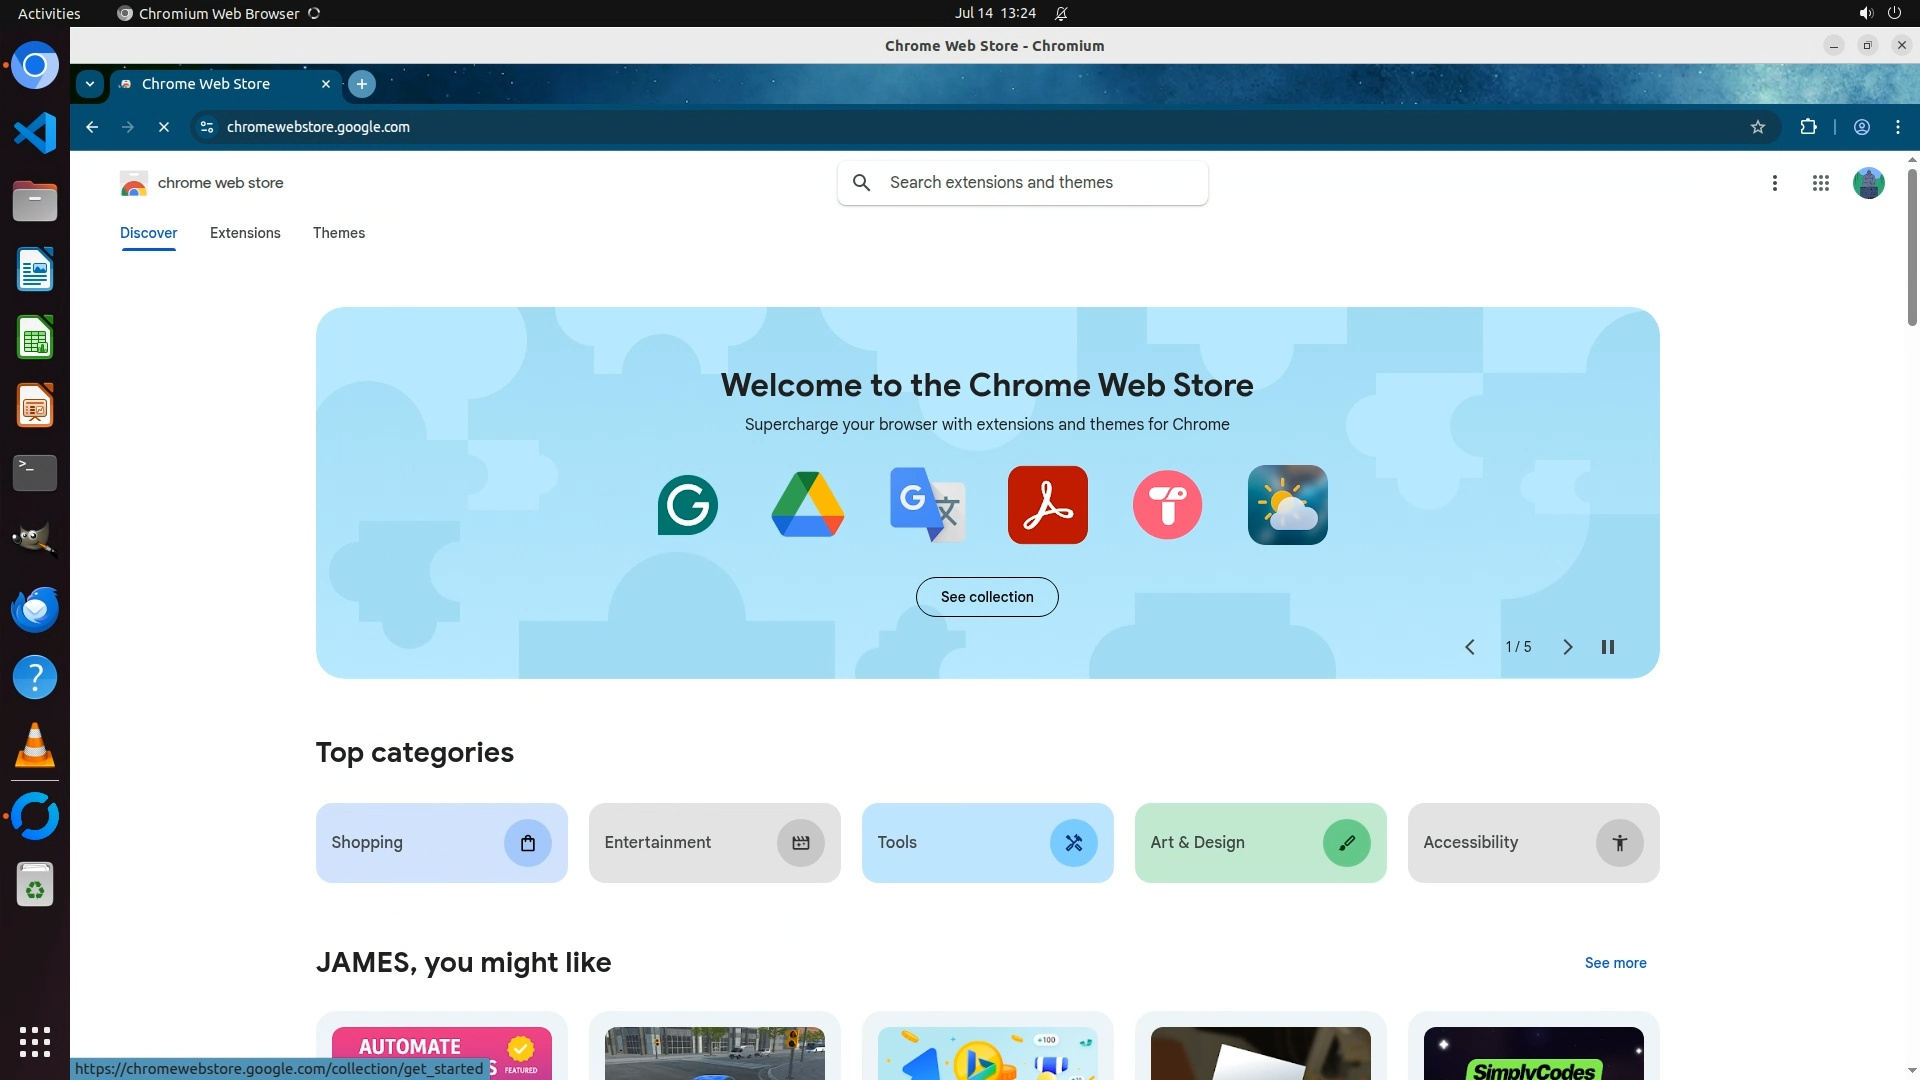Open the Extensions puzzle icon in toolbar
Viewport: 1920px width, 1080px height.
pos(1808,127)
